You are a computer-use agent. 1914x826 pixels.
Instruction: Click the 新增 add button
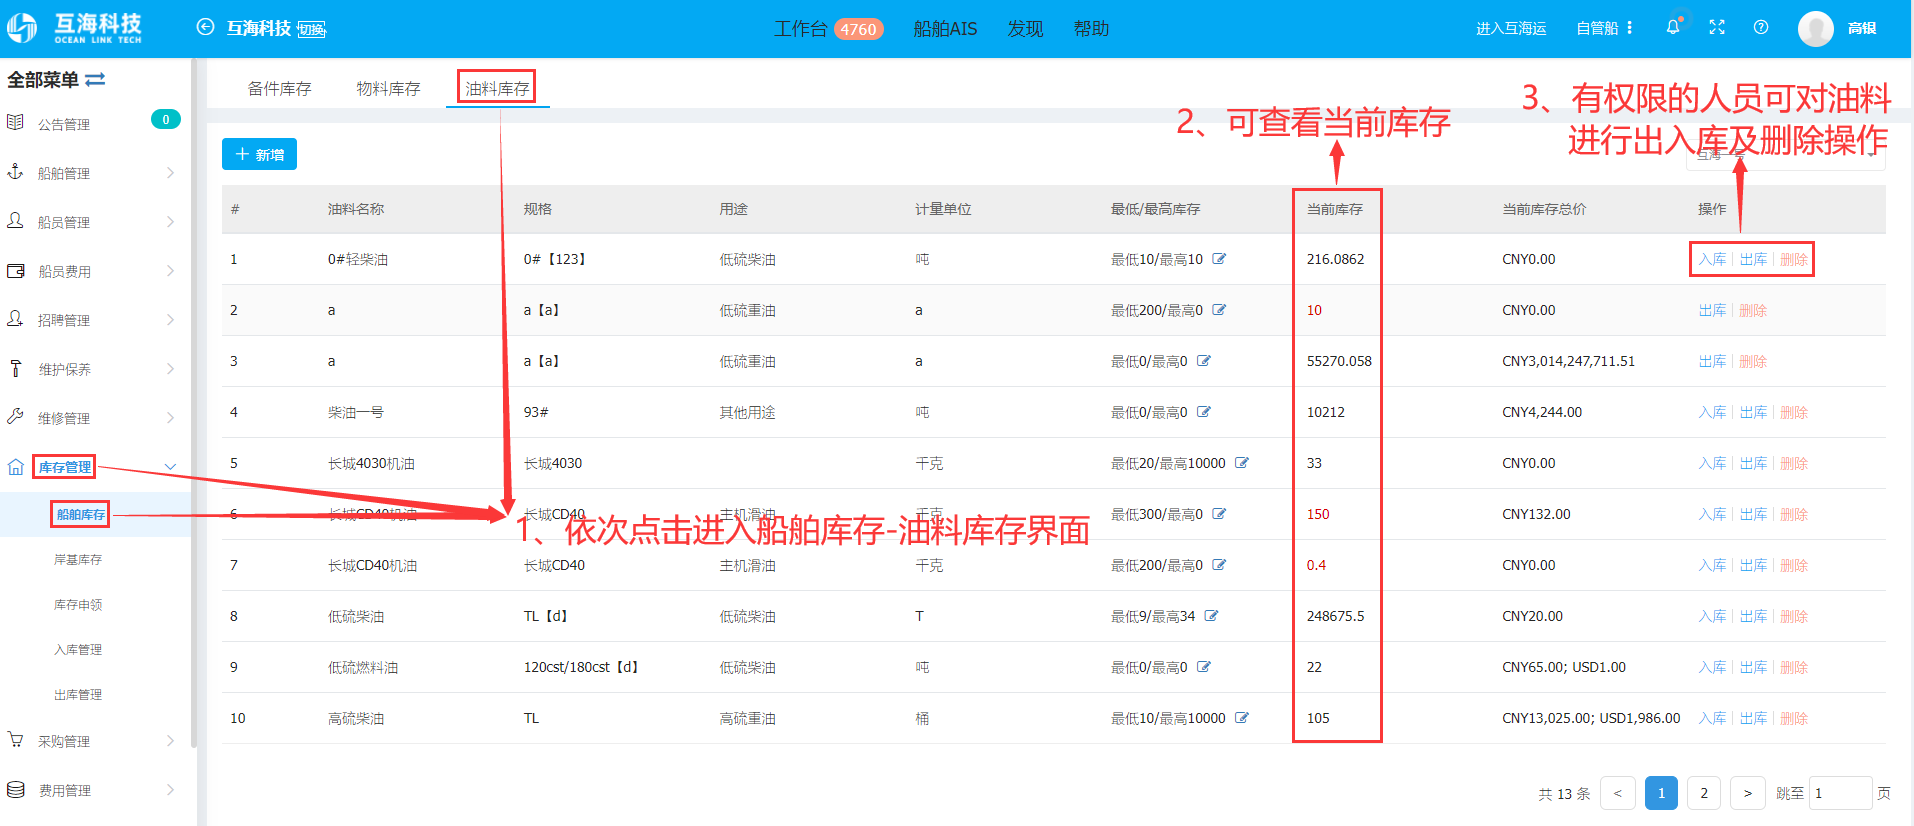tap(259, 154)
